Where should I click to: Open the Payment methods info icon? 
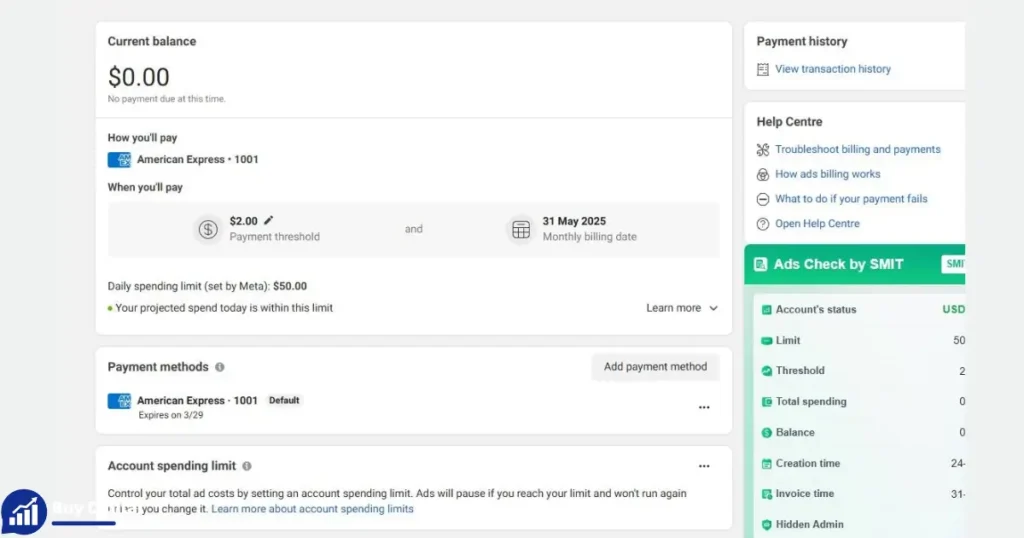click(x=220, y=367)
